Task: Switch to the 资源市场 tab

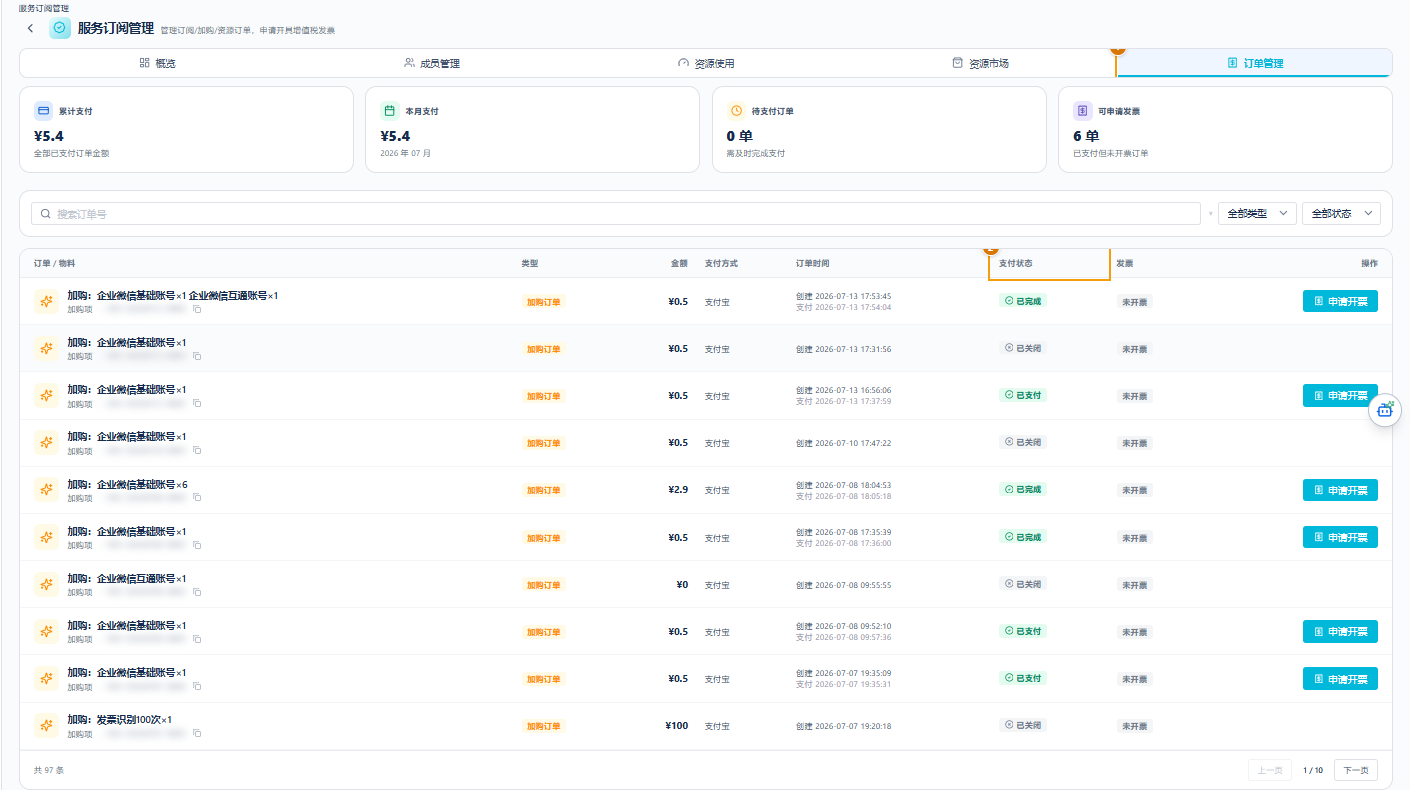Action: (x=980, y=63)
